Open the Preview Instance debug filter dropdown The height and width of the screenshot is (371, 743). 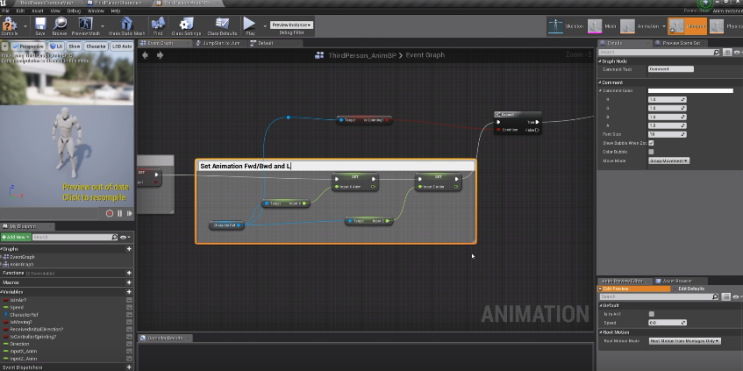pos(291,25)
